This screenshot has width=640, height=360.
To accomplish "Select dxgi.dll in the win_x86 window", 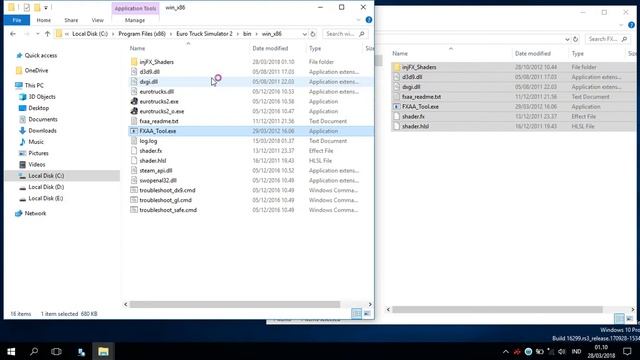I will pyautogui.click(x=149, y=82).
